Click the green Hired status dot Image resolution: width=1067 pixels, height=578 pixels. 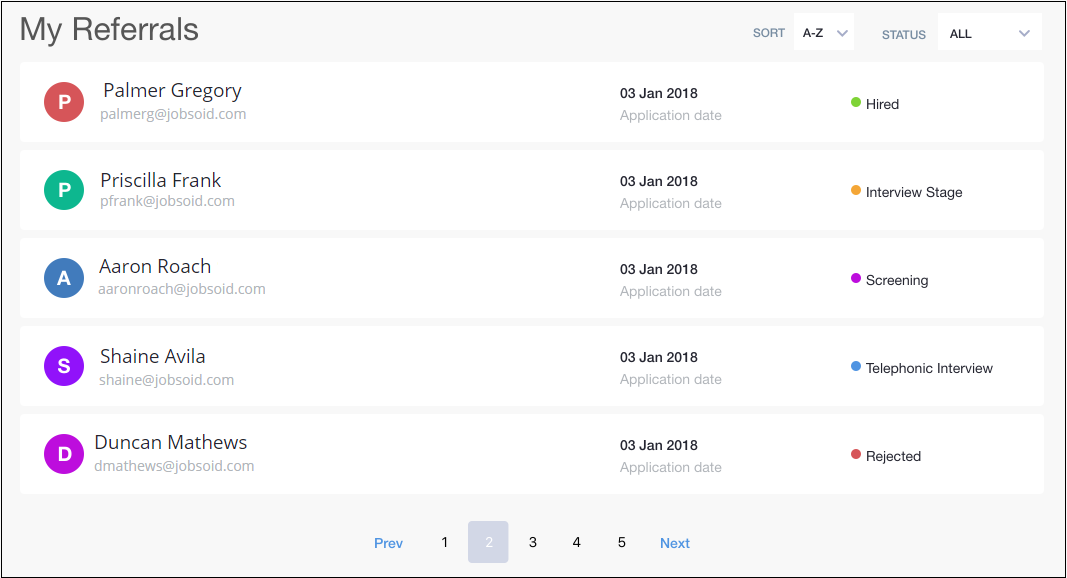(856, 102)
